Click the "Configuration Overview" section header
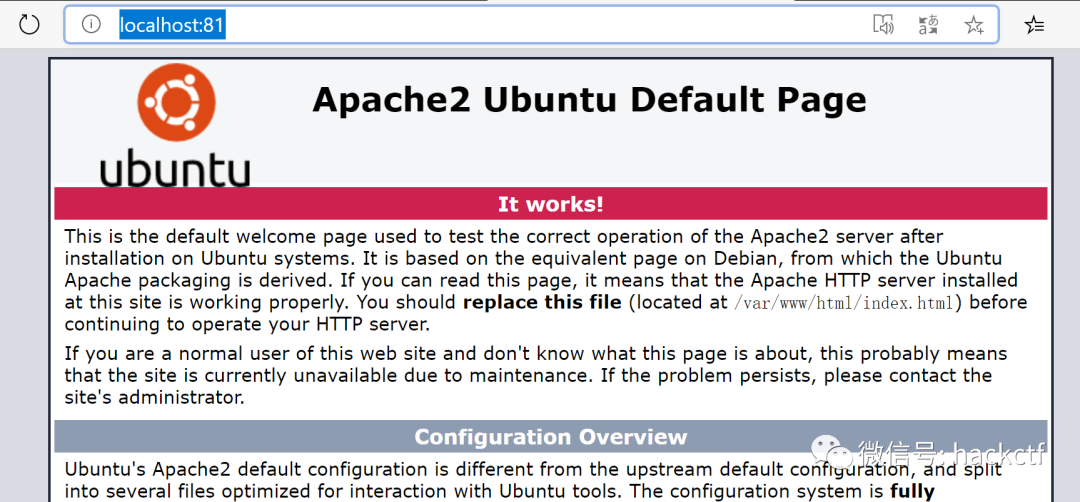The height and width of the screenshot is (502, 1080). 551,437
